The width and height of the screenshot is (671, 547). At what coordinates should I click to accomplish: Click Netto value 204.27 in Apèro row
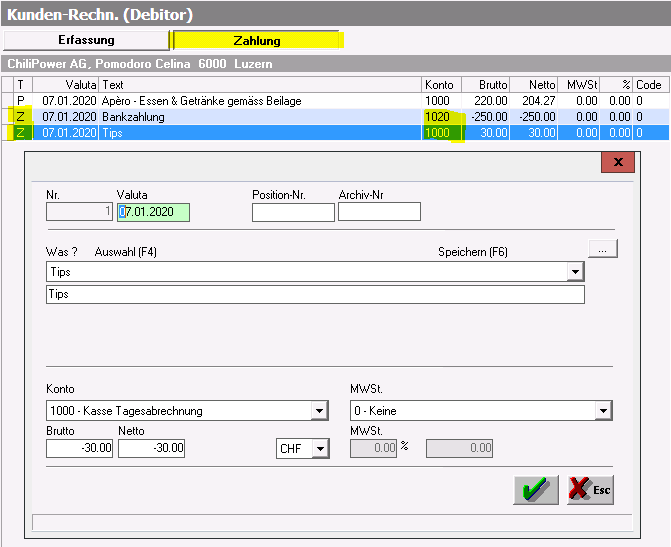tap(538, 101)
